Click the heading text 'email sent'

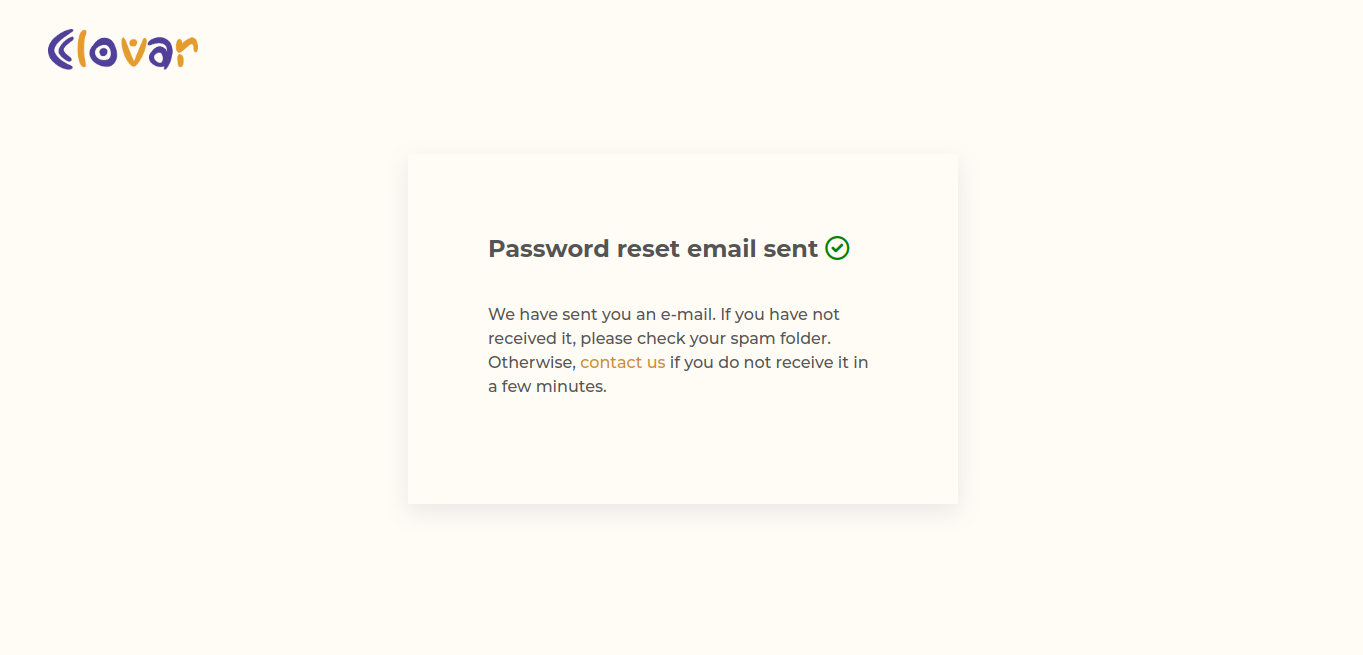[757, 248]
